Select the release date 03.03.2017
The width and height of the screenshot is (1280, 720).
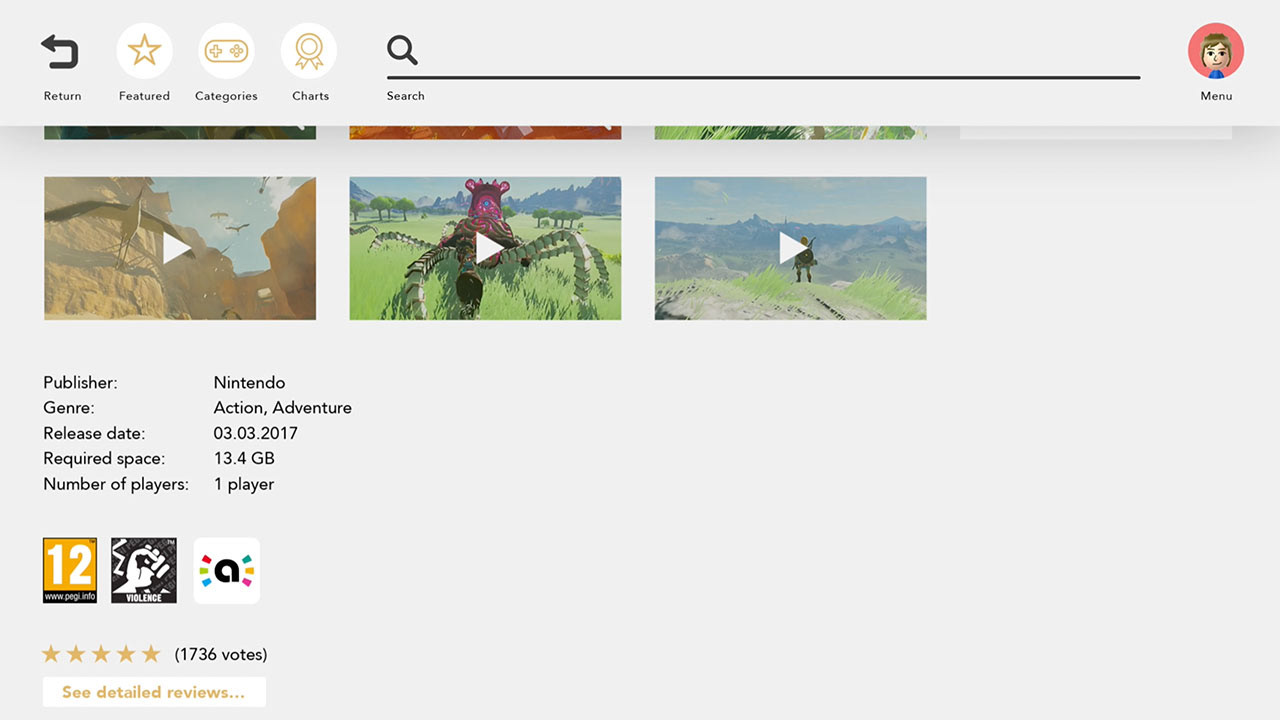point(256,433)
